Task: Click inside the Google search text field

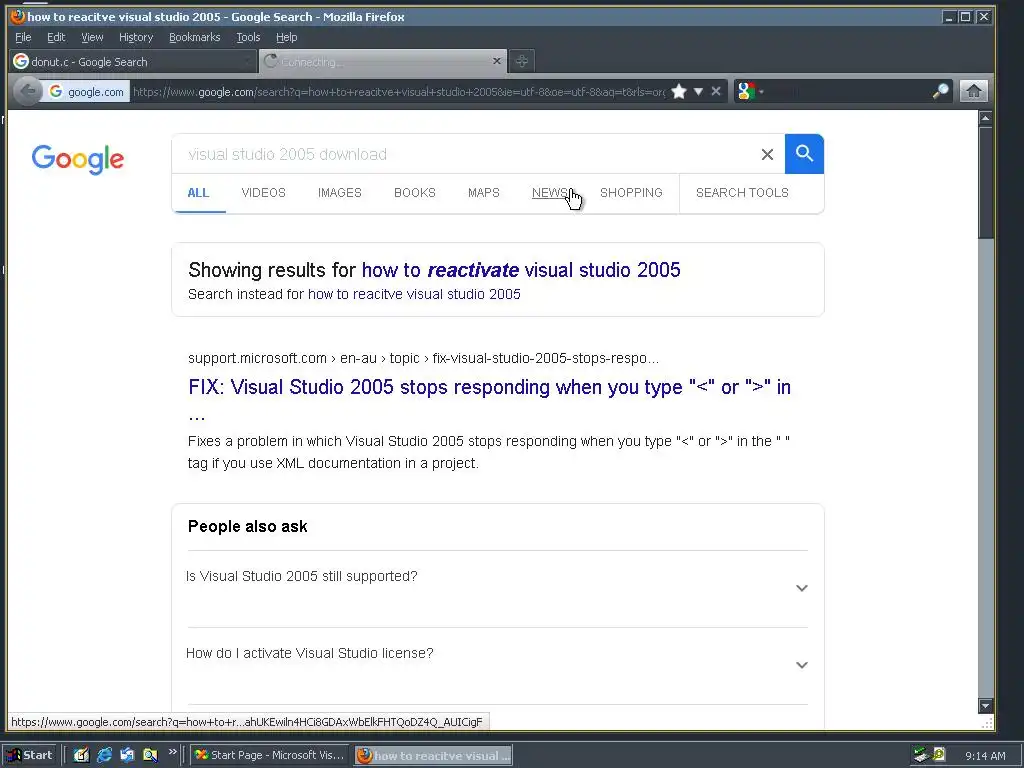Action: [x=467, y=154]
